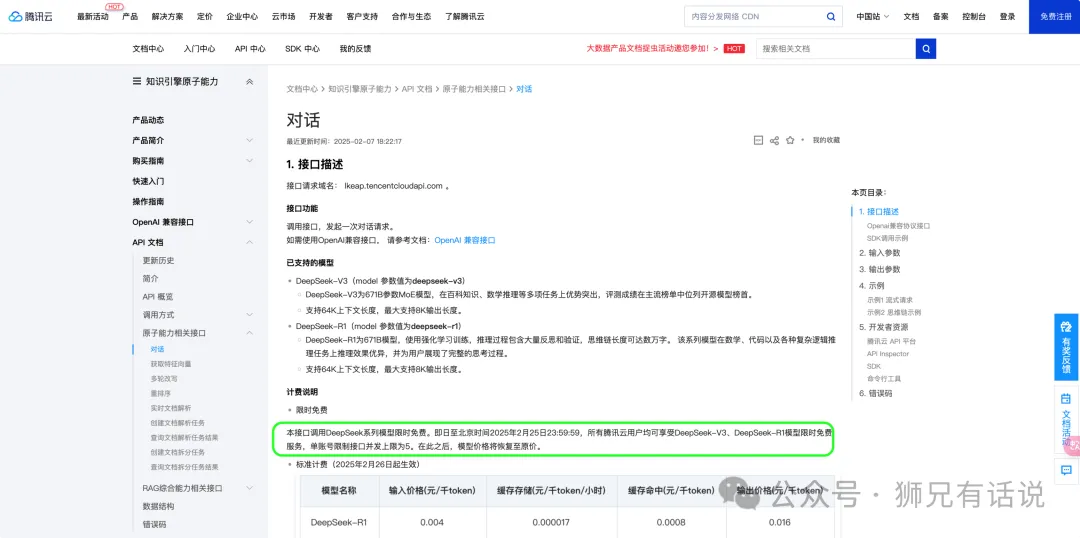1080x538 pixels.
Task: Switch to SDK 中心 tab
Action: tap(302, 49)
